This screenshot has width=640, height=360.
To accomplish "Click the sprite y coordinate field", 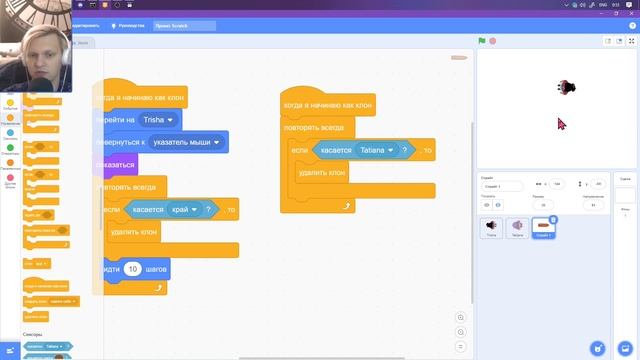I will coord(598,184).
